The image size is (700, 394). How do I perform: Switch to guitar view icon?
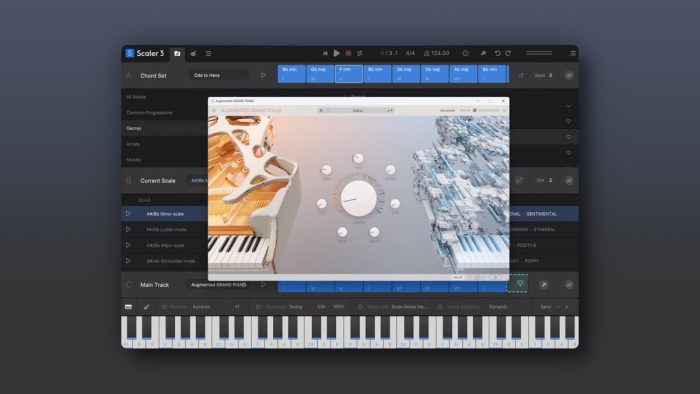pyautogui.click(x=146, y=307)
